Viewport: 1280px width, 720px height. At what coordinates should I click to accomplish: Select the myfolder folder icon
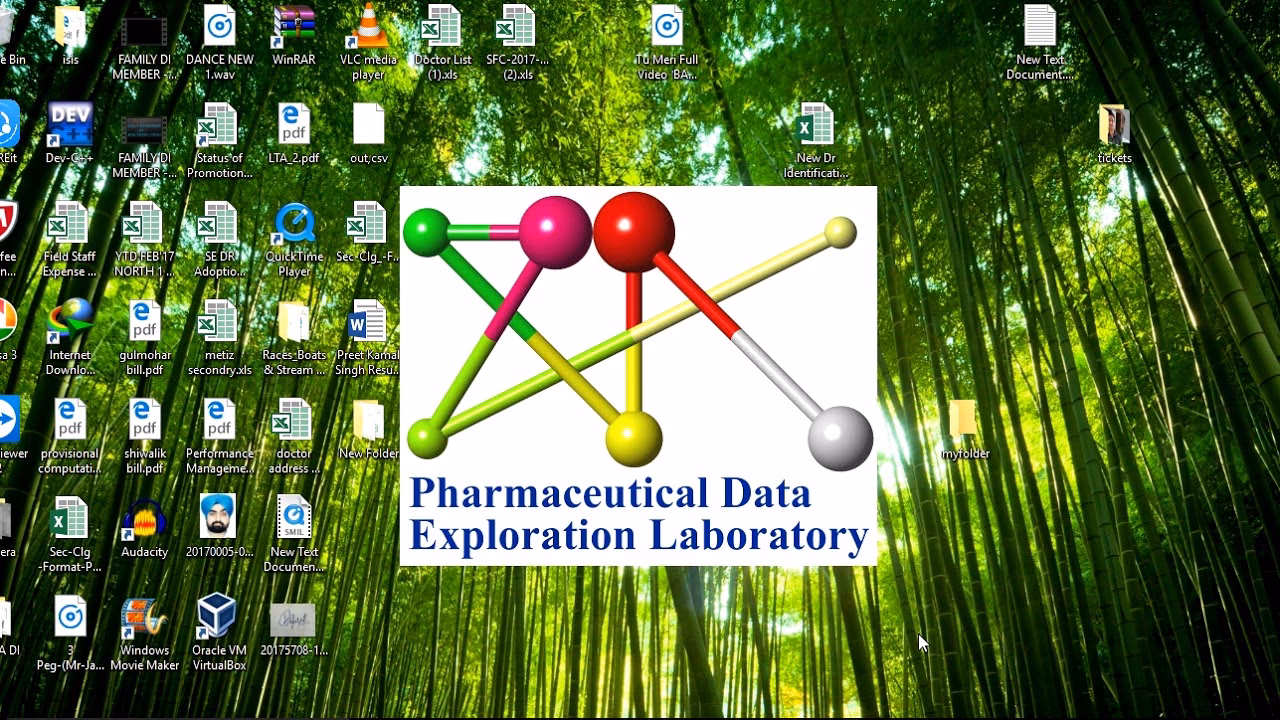point(964,421)
